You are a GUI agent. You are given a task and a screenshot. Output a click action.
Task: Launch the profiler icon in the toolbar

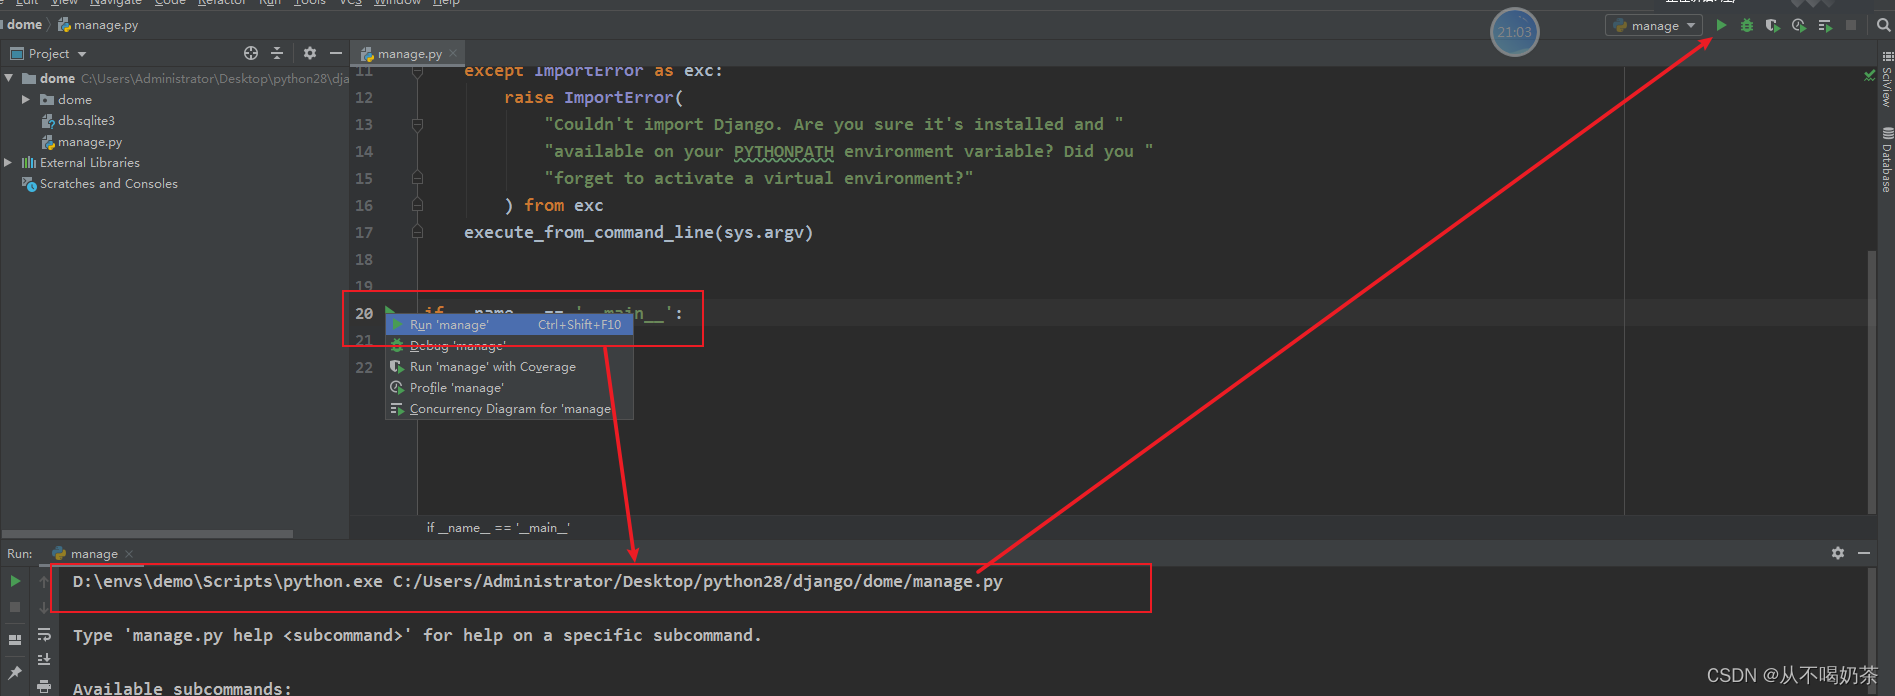[x=1799, y=25]
